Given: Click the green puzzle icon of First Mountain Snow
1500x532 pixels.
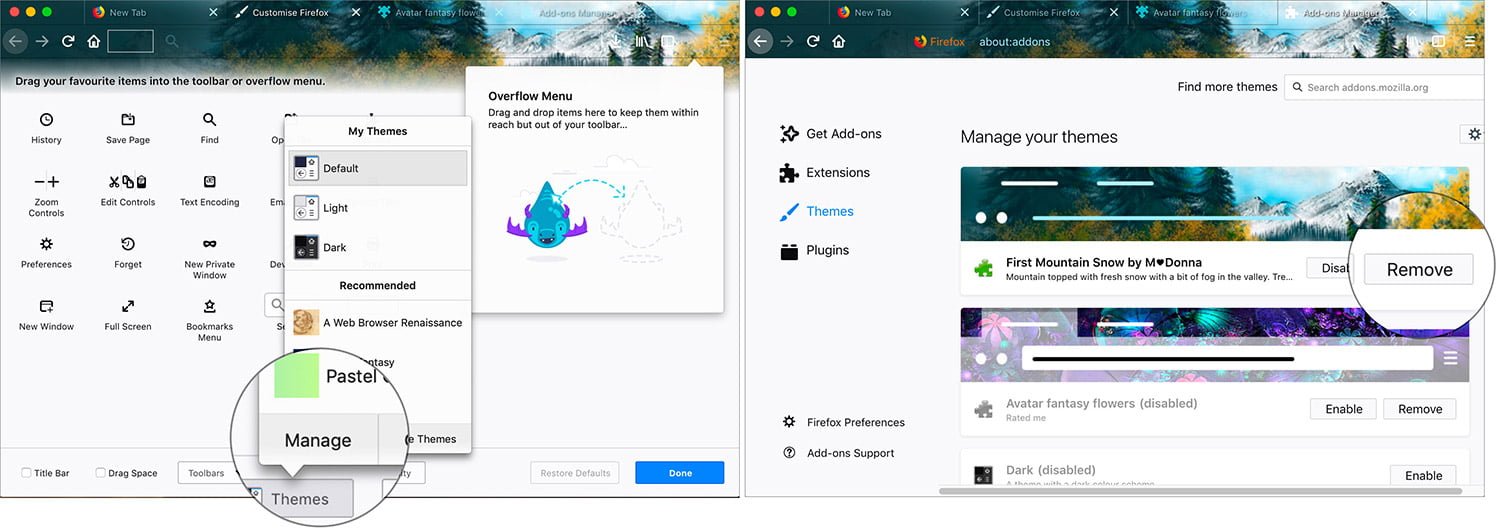Looking at the screenshot, I should tap(984, 268).
